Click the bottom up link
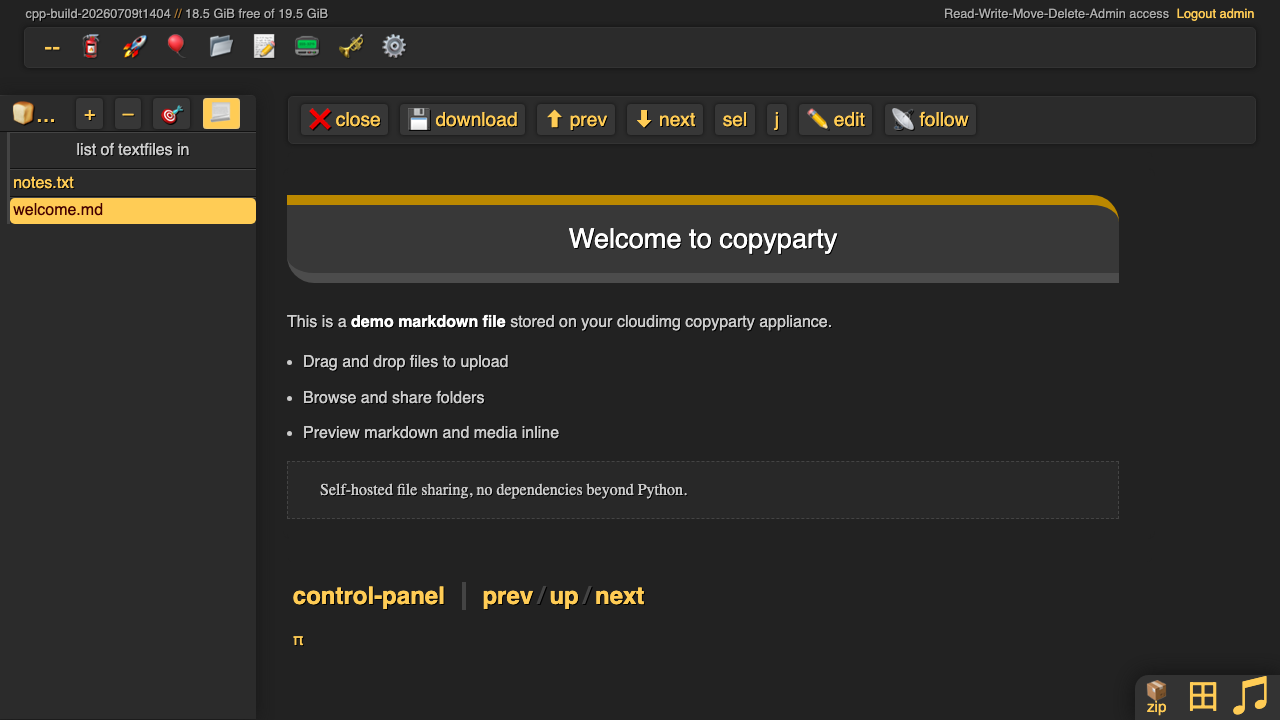The width and height of the screenshot is (1280, 720). 564,596
